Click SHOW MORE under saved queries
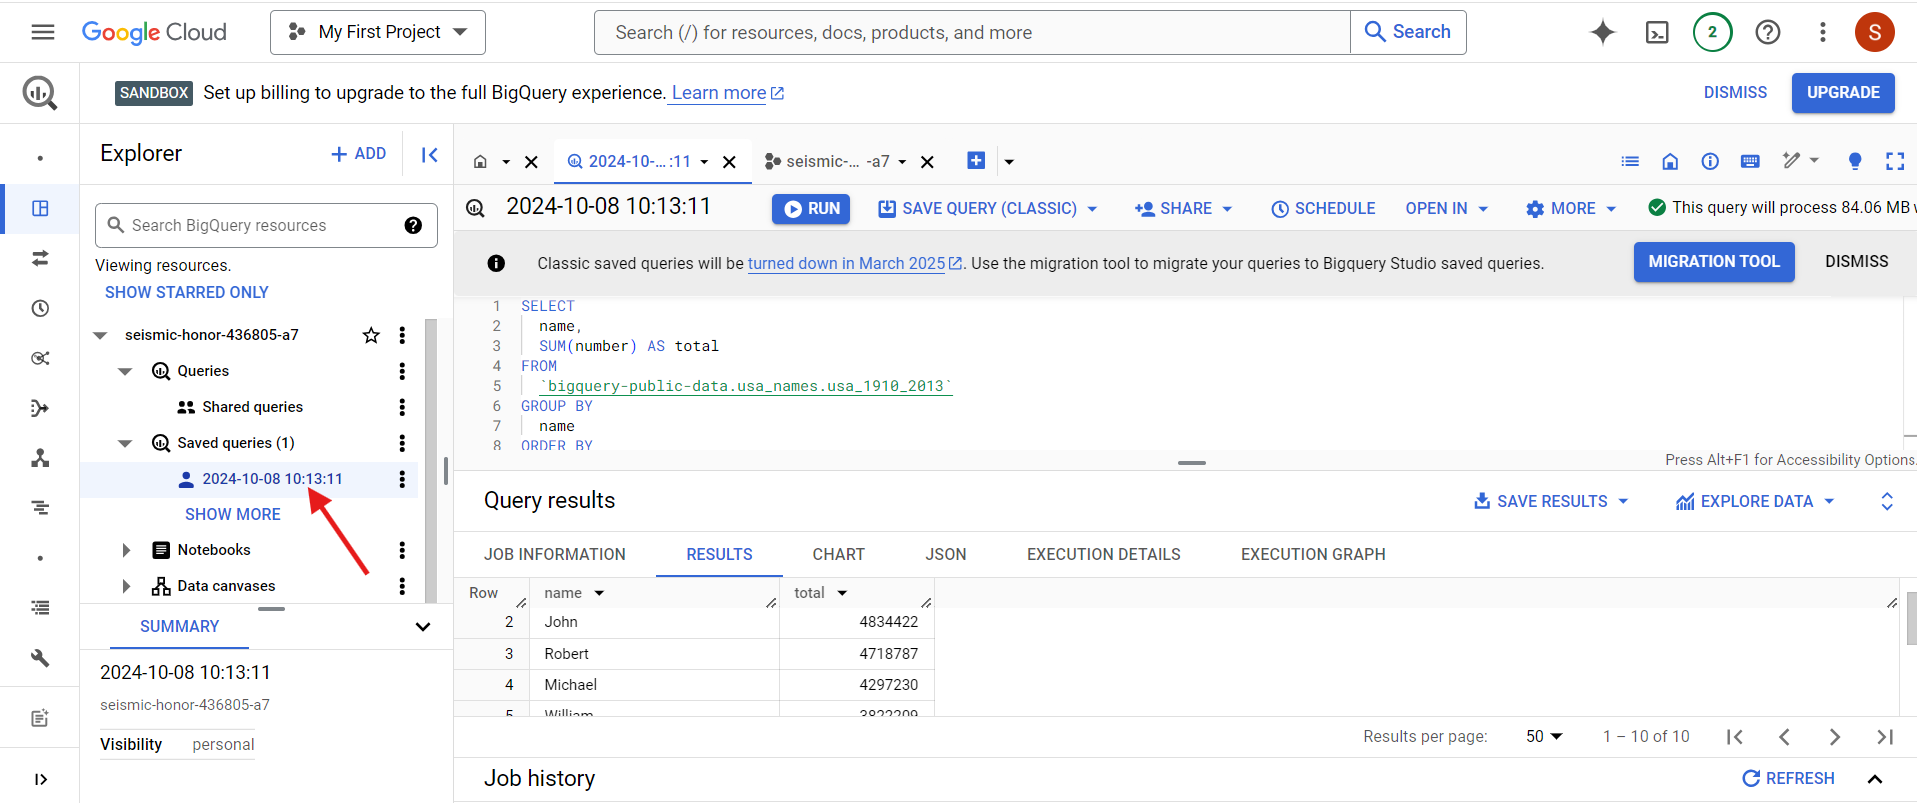1917x803 pixels. 233,514
